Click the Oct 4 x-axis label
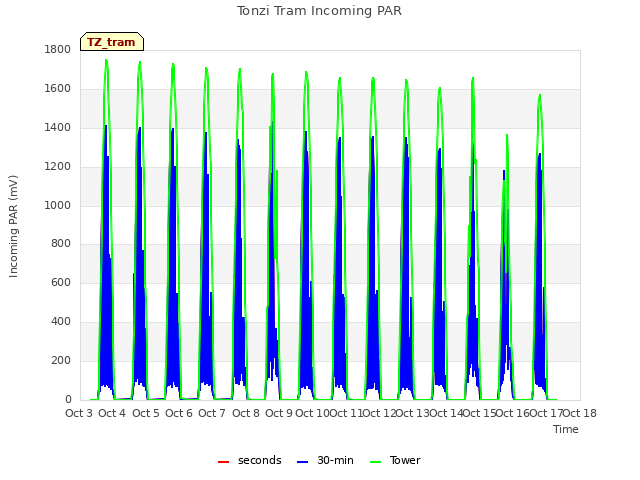640x480 pixels. (112, 413)
